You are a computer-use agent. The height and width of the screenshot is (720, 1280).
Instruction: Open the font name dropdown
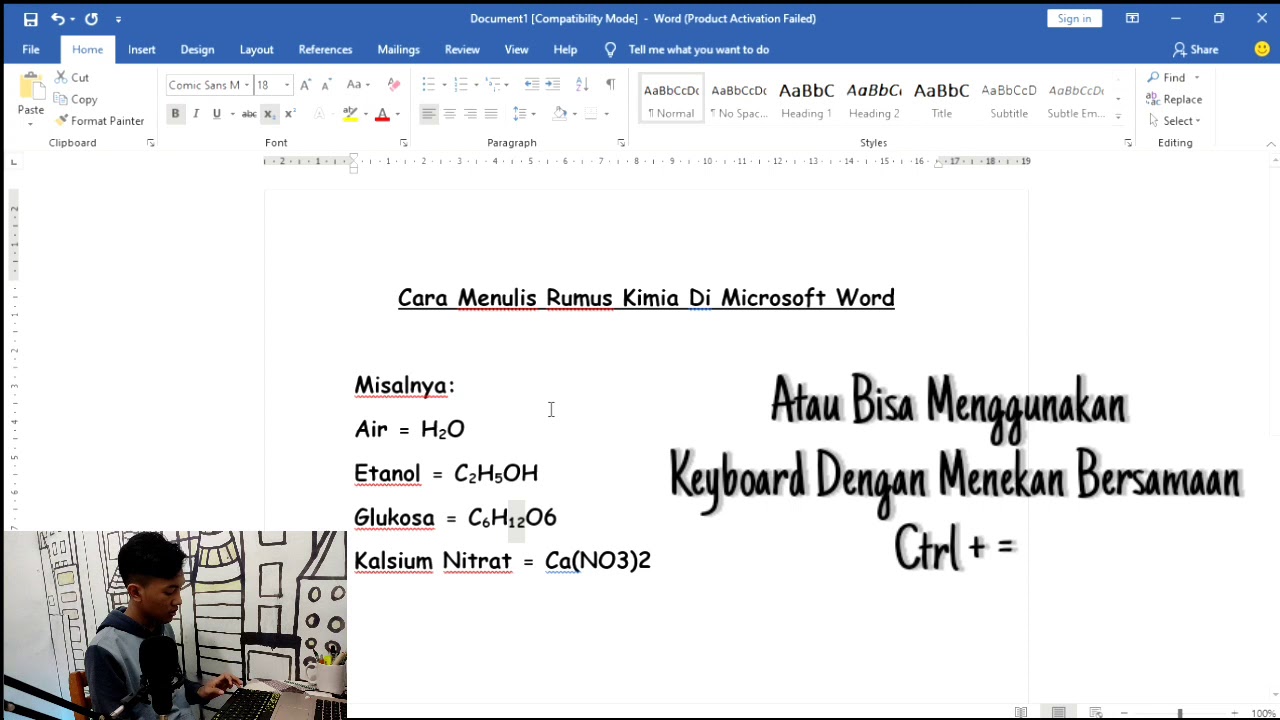pyautogui.click(x=247, y=85)
